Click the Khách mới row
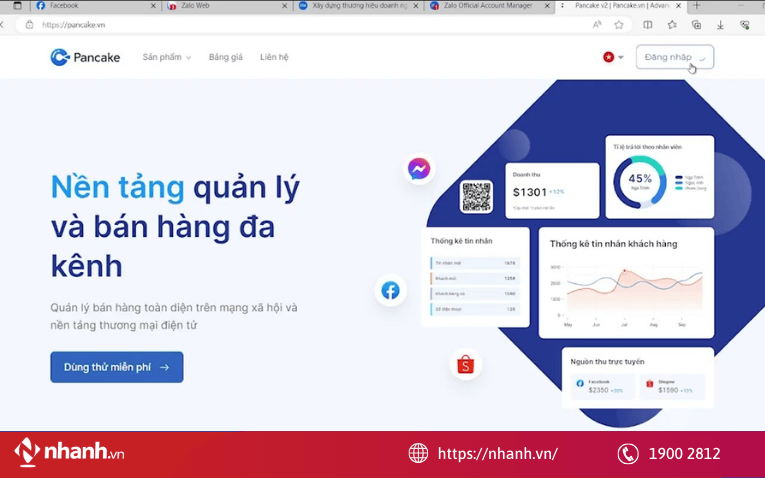This screenshot has height=478, width=765. click(x=475, y=279)
